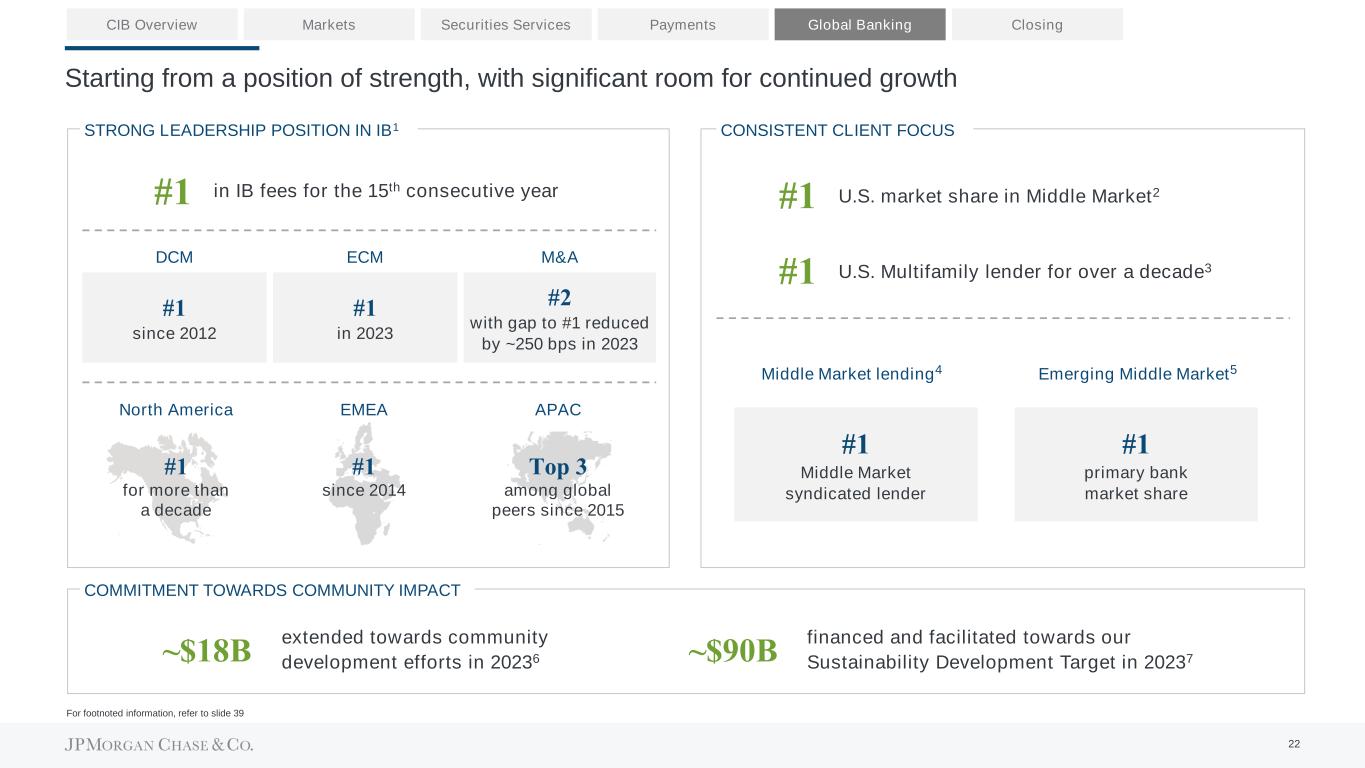Click the ~$18B community development figure

tap(206, 651)
